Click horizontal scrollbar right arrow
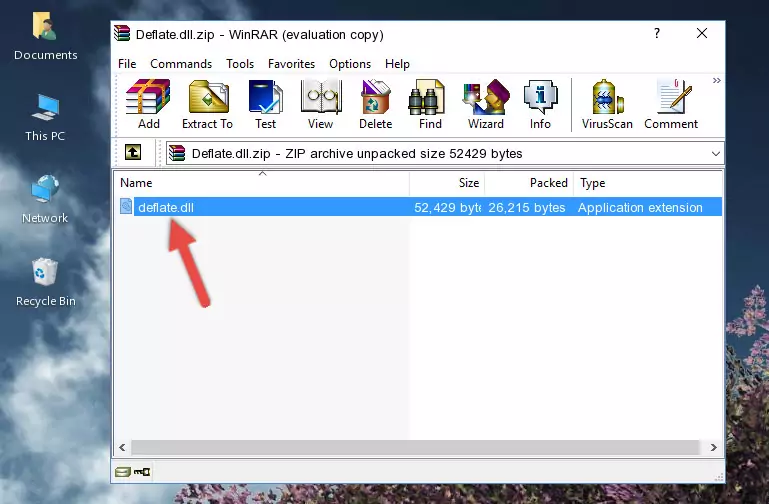The image size is (769, 504). point(714,447)
